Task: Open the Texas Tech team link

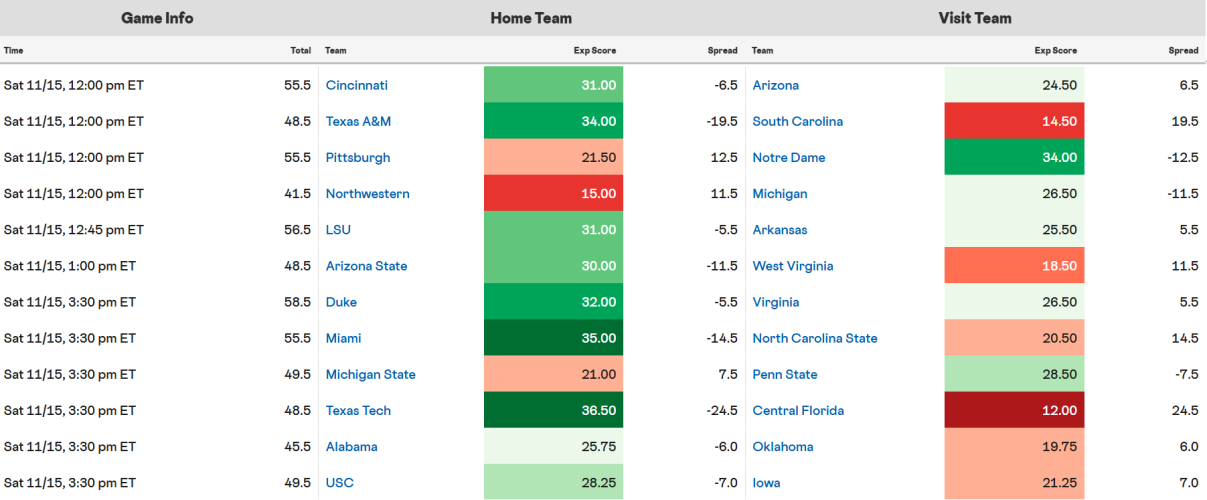Action: coord(358,411)
